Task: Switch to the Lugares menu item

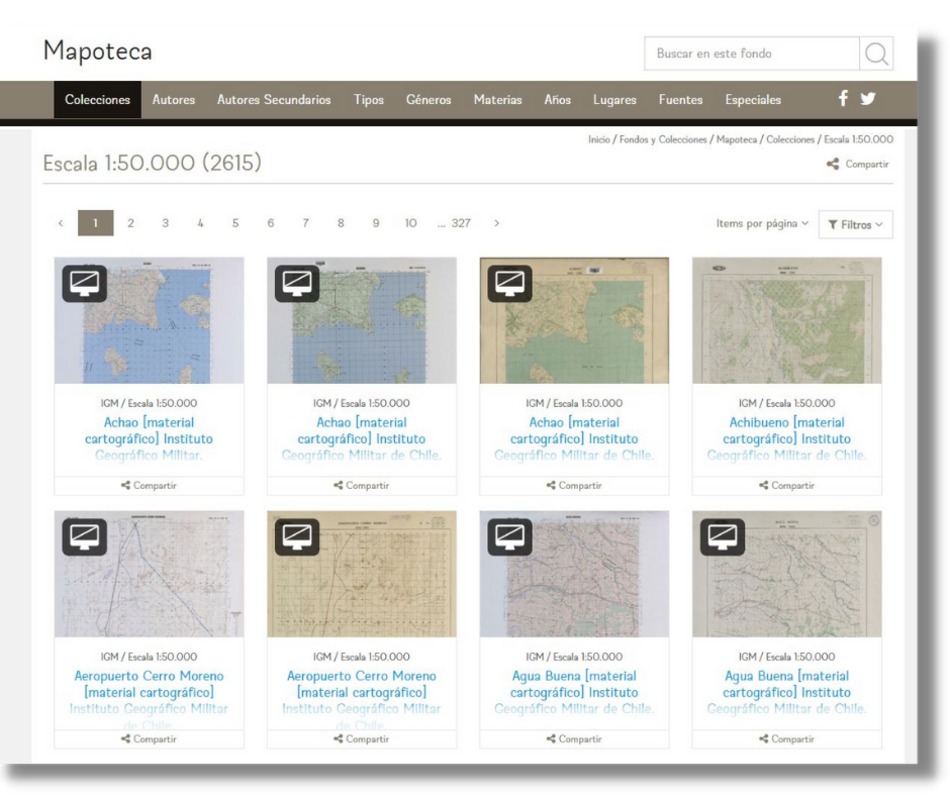Action: (614, 100)
